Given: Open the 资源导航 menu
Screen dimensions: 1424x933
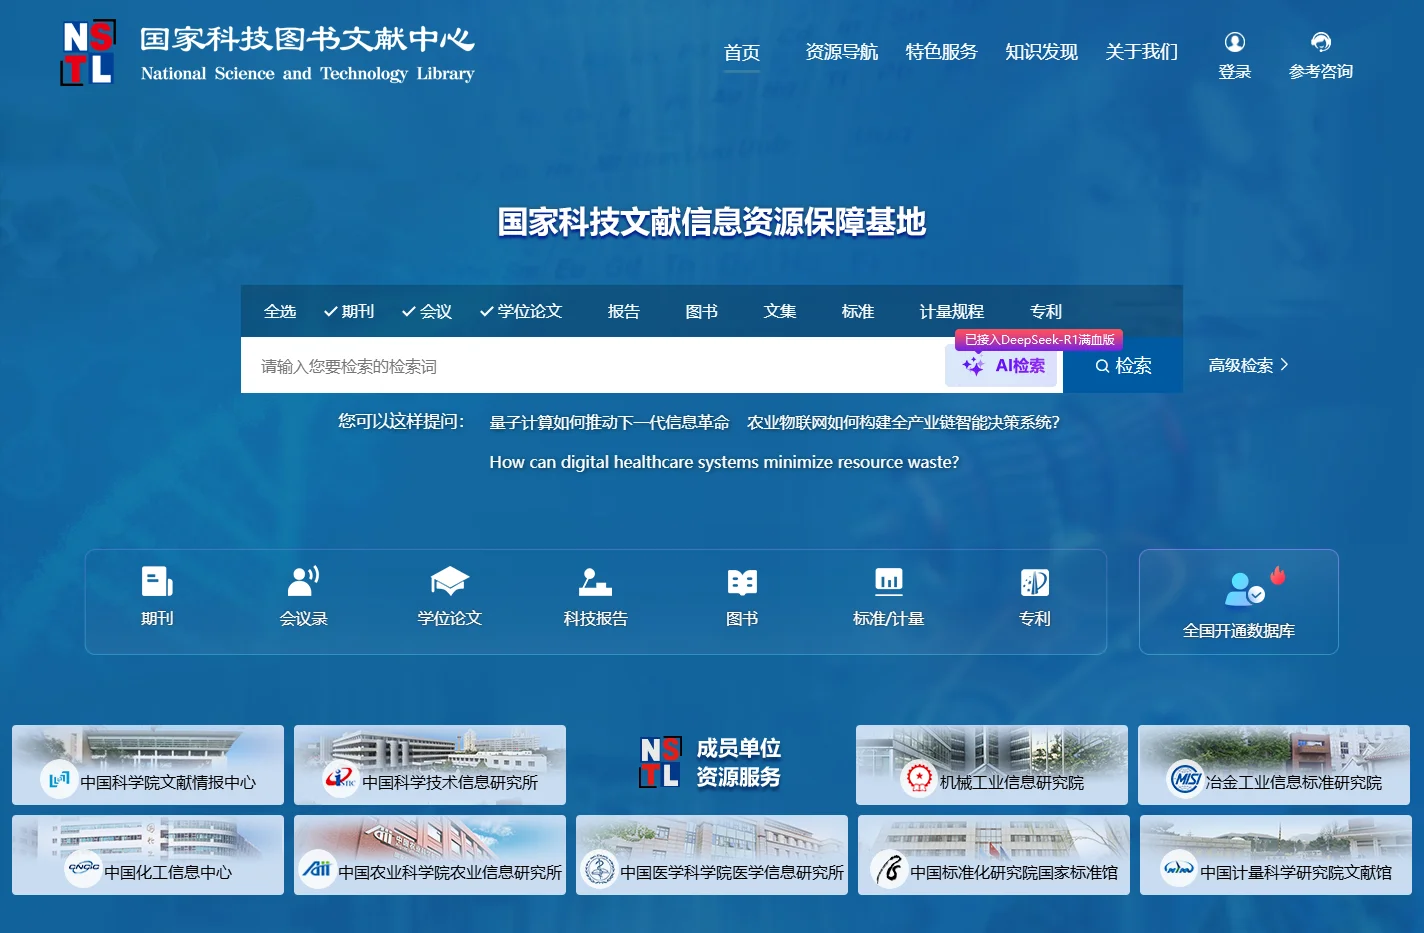Looking at the screenshot, I should [842, 52].
